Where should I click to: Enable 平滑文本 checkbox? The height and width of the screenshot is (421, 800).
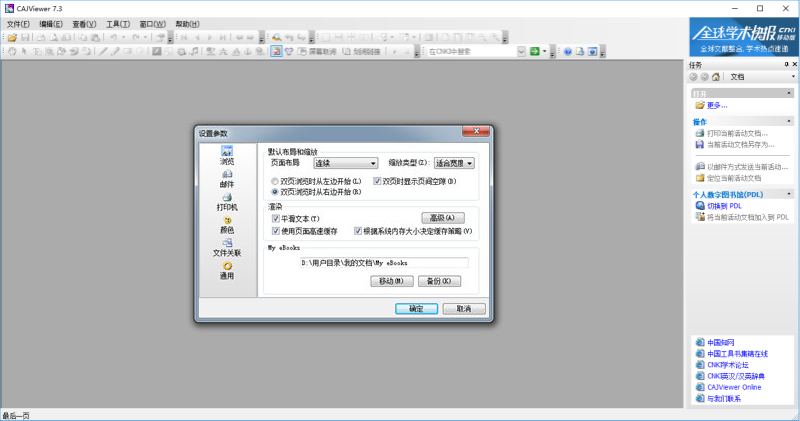276,218
